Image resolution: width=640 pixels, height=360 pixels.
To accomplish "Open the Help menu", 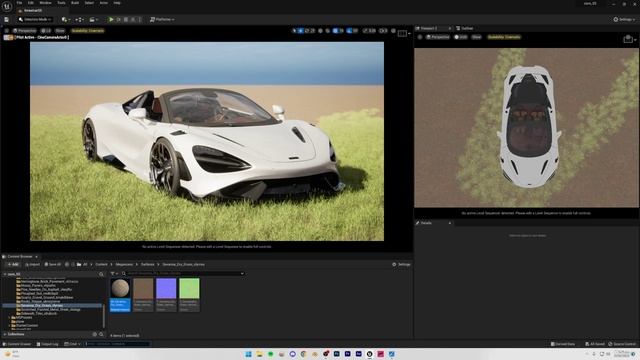I will click(117, 3).
